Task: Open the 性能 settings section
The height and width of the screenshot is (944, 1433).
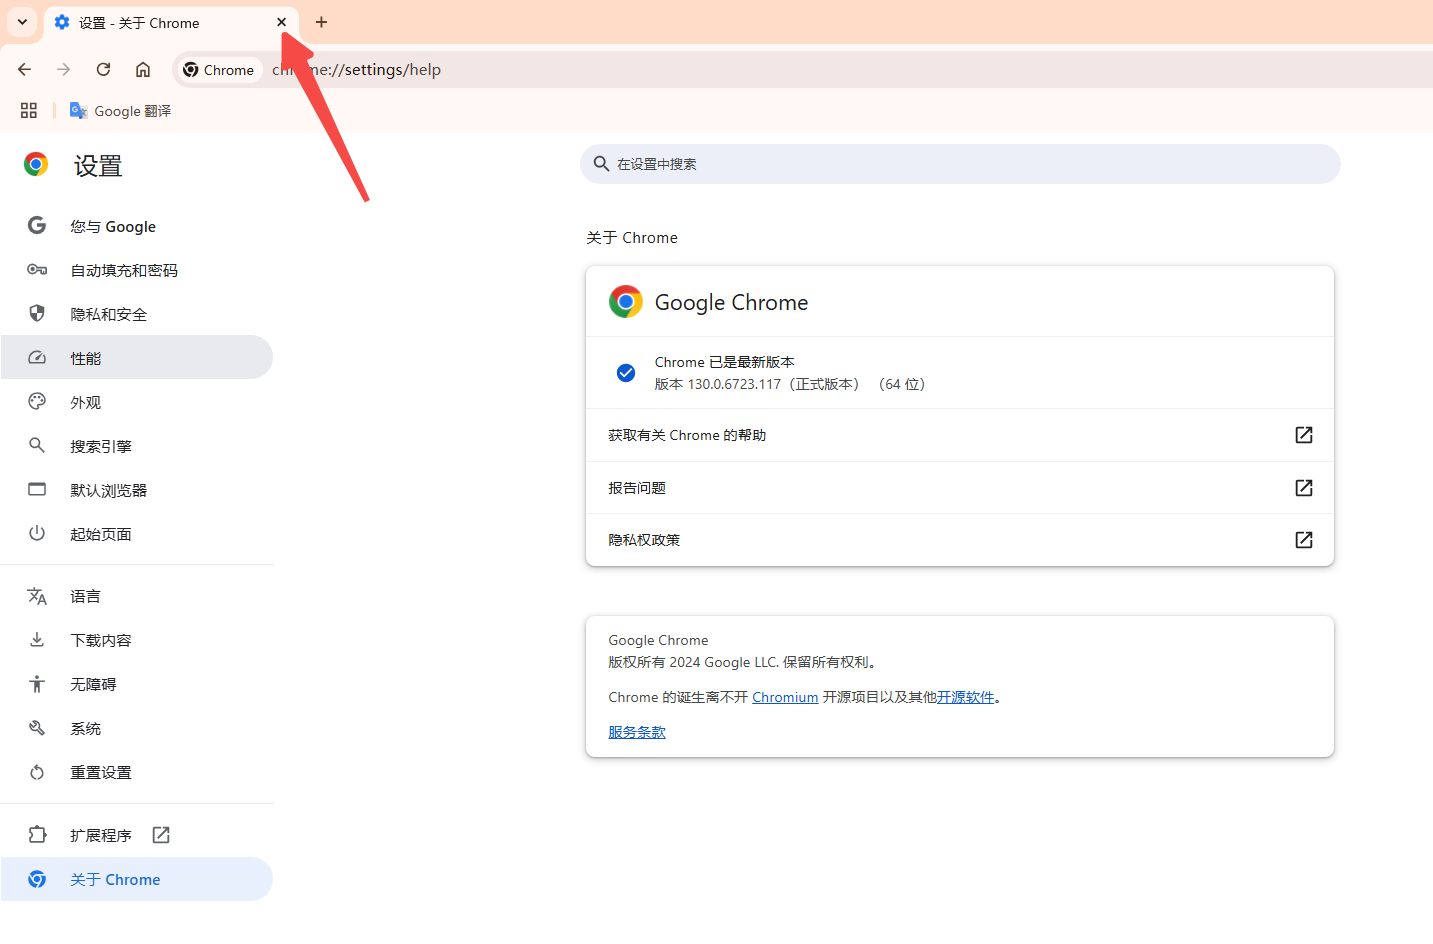Action: point(137,358)
